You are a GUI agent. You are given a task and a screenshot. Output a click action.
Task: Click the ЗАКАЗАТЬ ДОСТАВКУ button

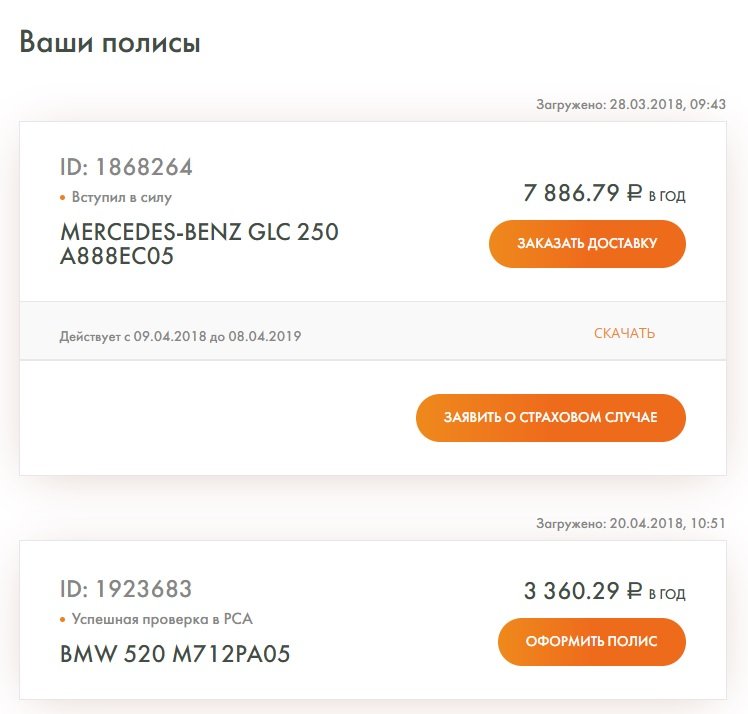tap(587, 244)
